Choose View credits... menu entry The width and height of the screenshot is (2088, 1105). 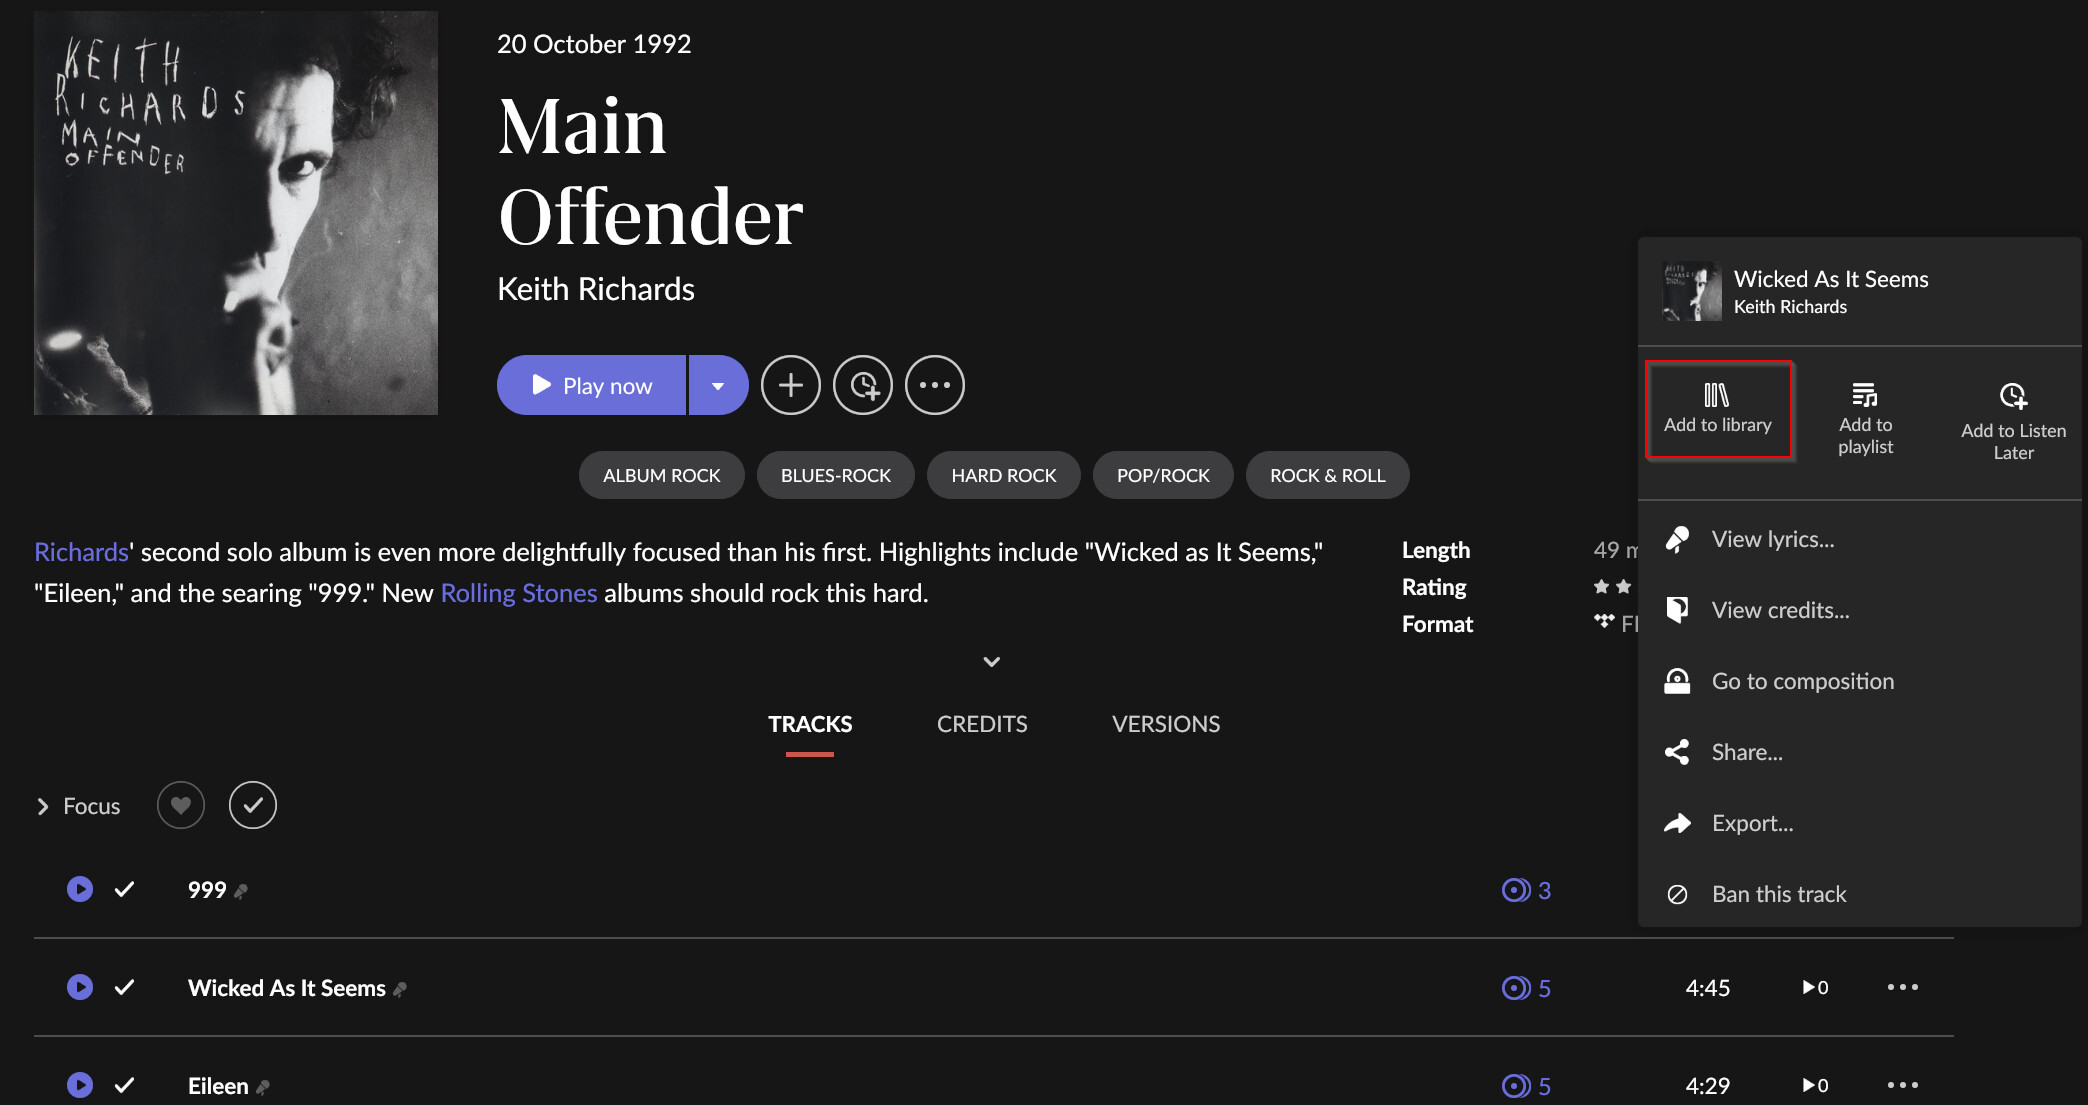coord(1860,610)
